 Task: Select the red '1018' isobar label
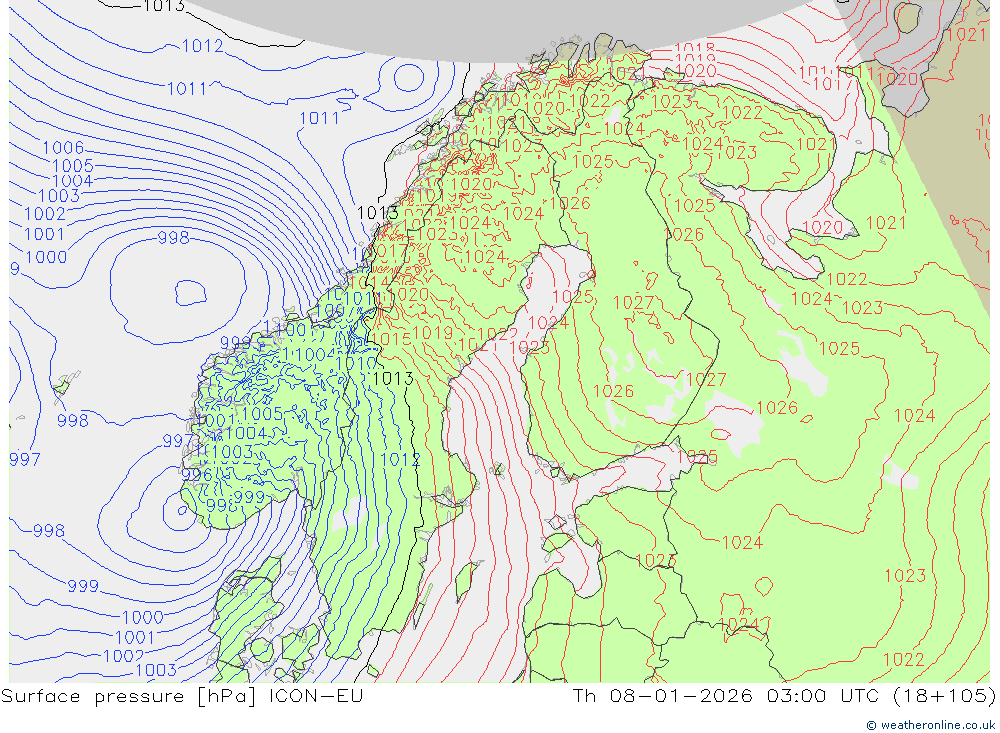(x=695, y=48)
